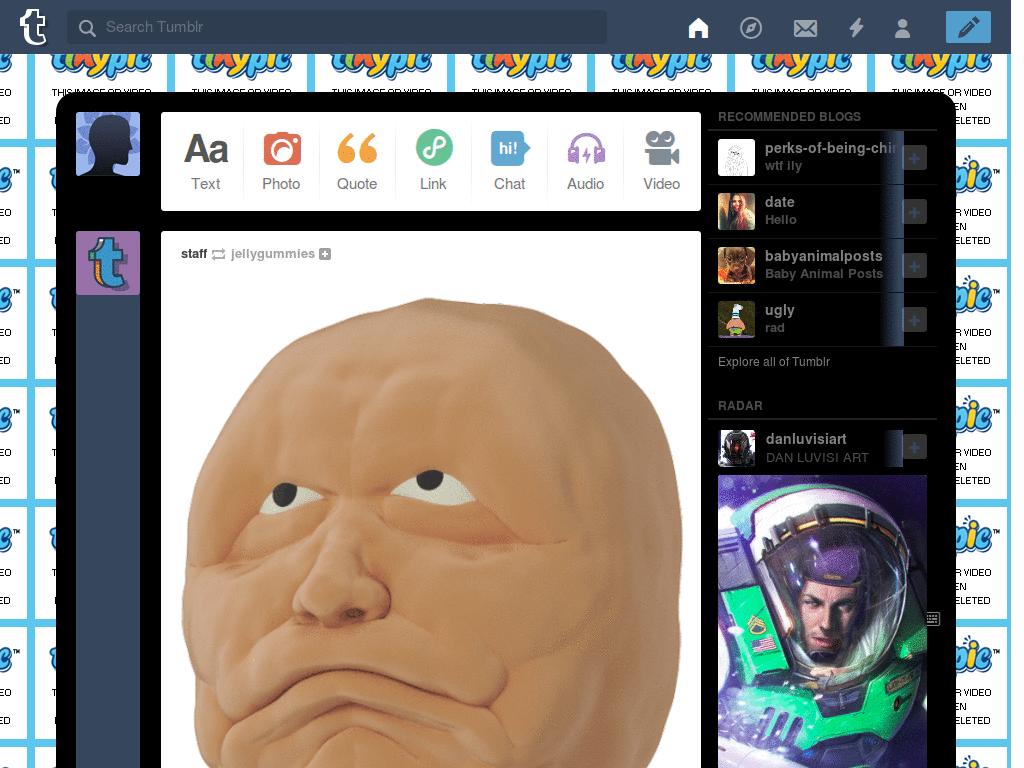Focus the Search Tumblr field
Image resolution: width=1024 pixels, height=768 pixels.
click(337, 27)
